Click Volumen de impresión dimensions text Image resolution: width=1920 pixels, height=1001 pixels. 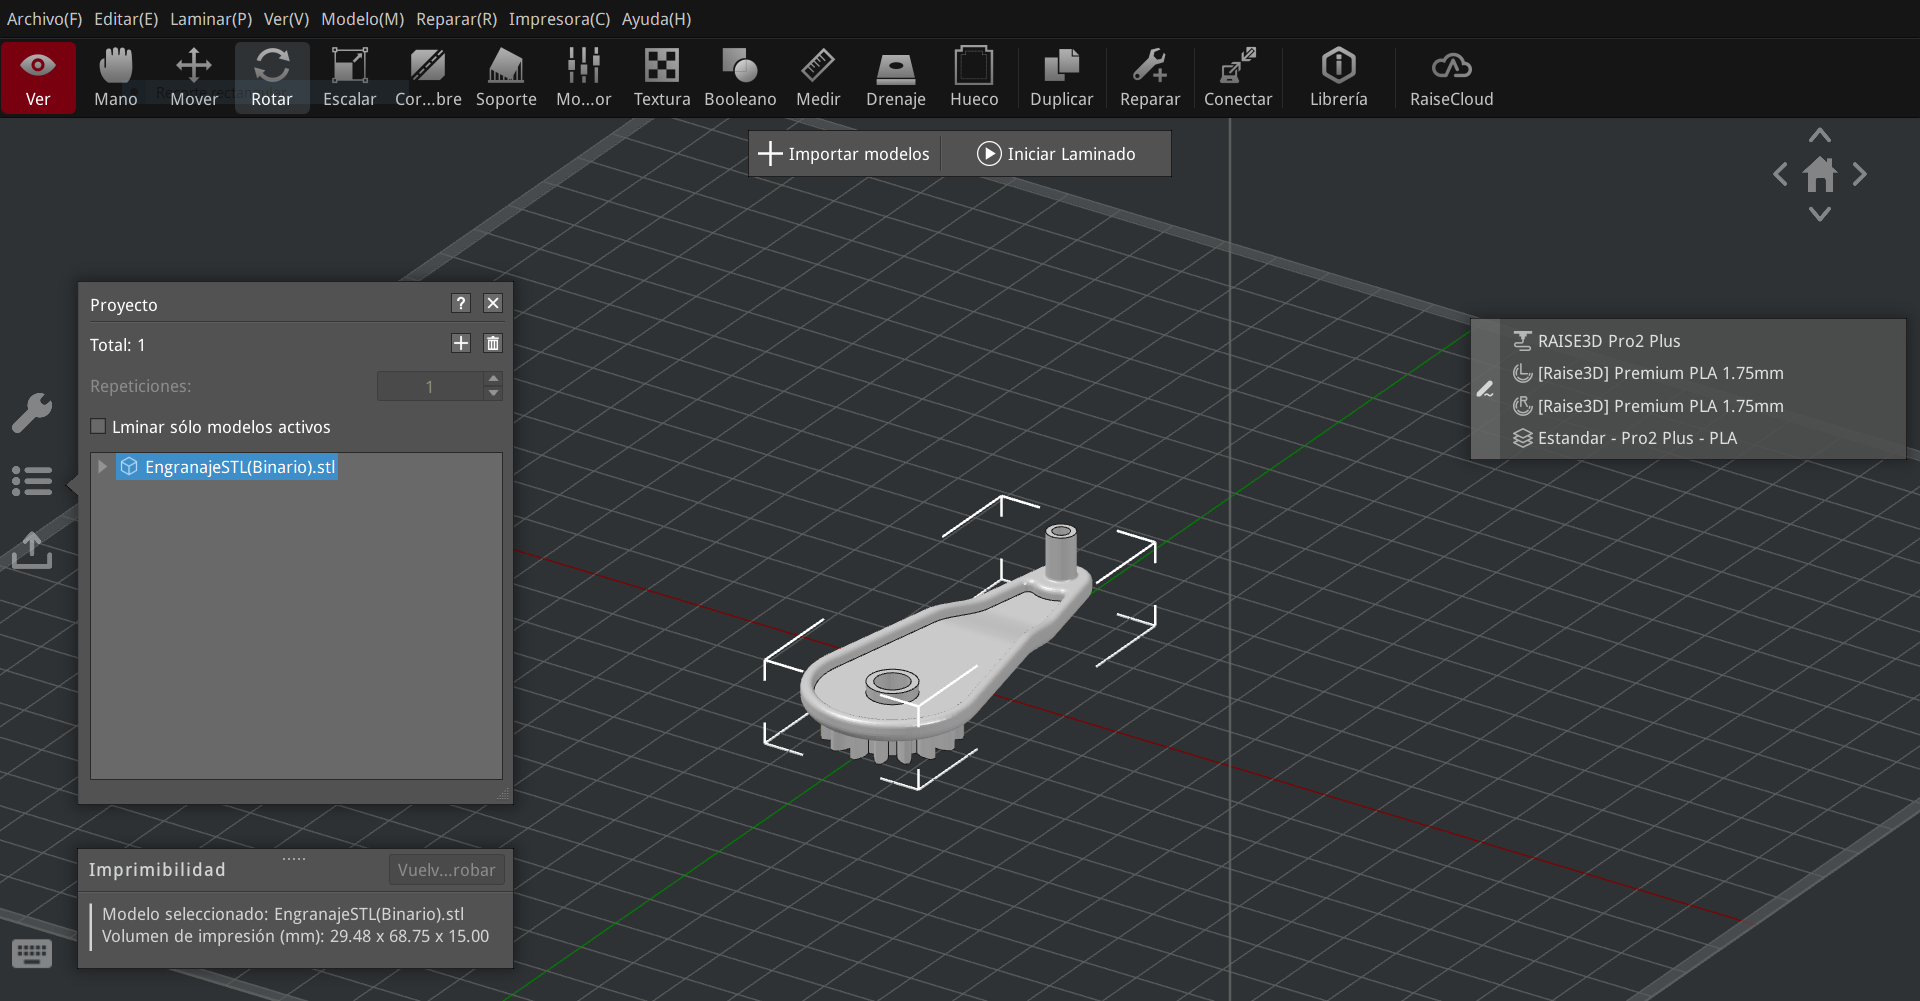pos(295,936)
